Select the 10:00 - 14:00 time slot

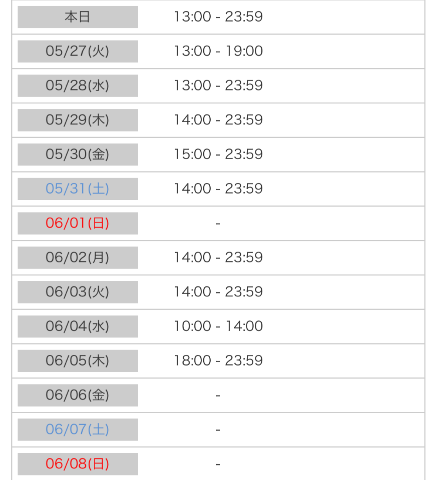(219, 326)
